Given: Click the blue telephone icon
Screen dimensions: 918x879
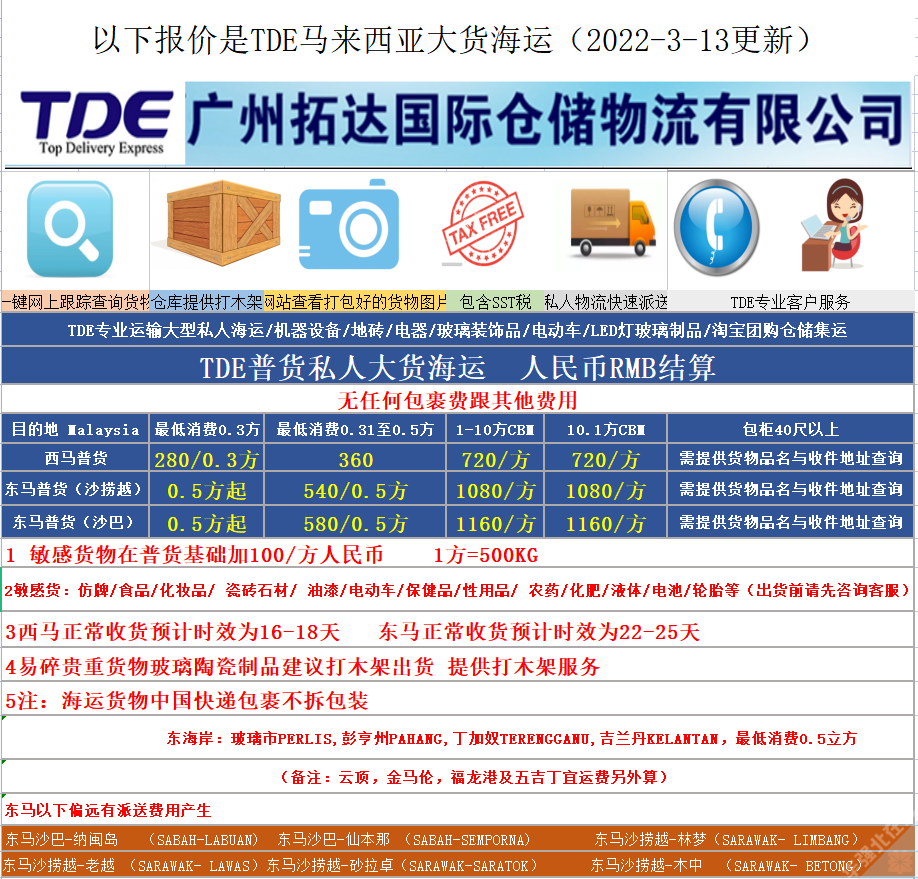Looking at the screenshot, I should pos(717,227).
